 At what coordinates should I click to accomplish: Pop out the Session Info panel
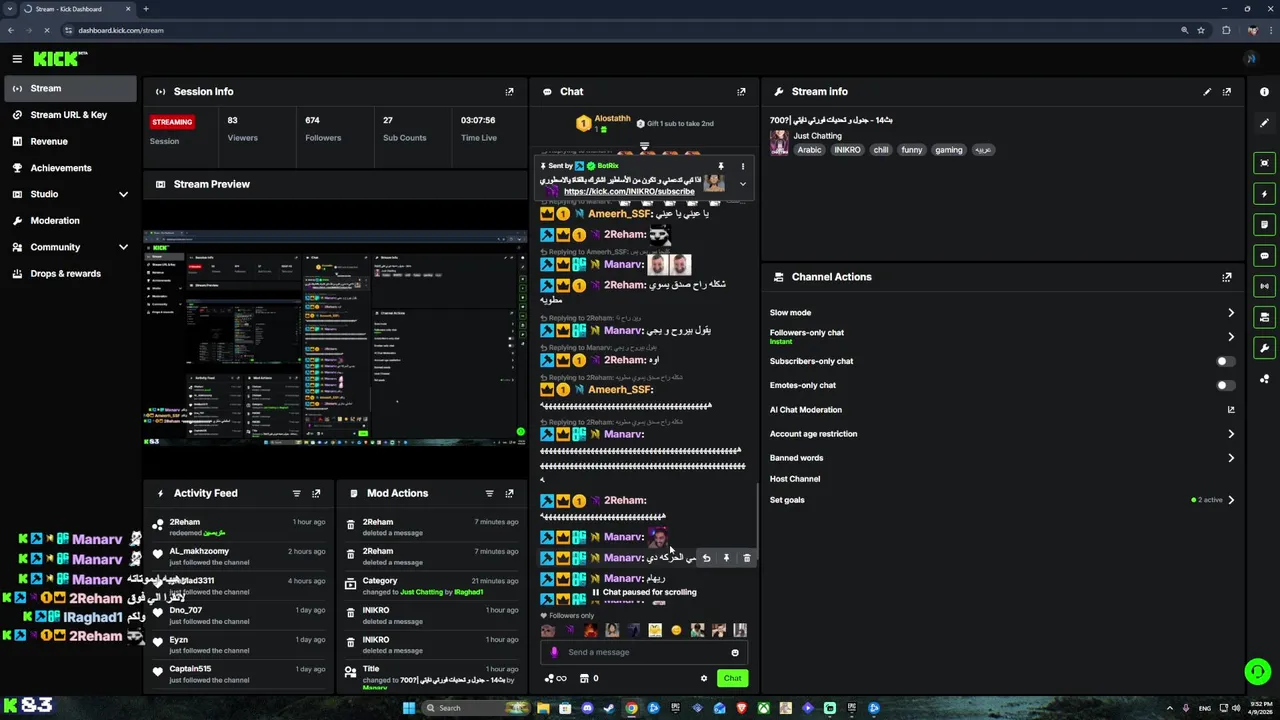[x=509, y=91]
